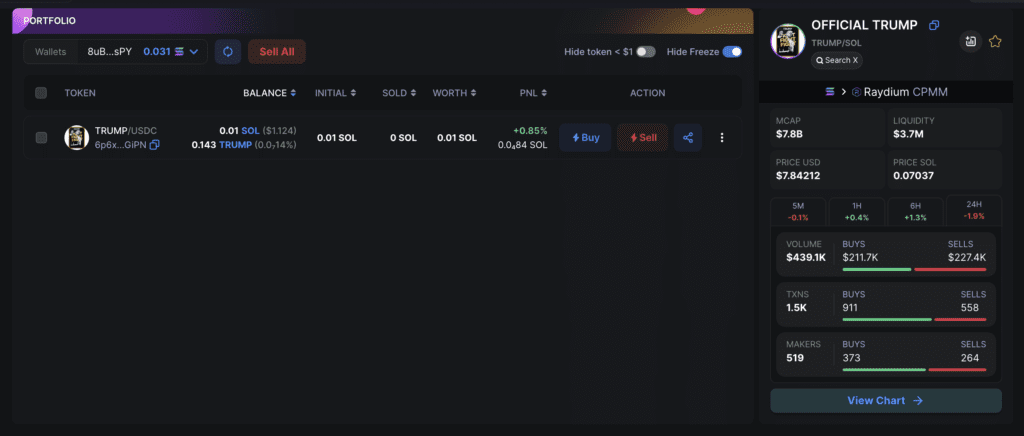Click the MAKERS buys/sells ratio bar
The height and width of the screenshot is (436, 1024).
(x=914, y=369)
